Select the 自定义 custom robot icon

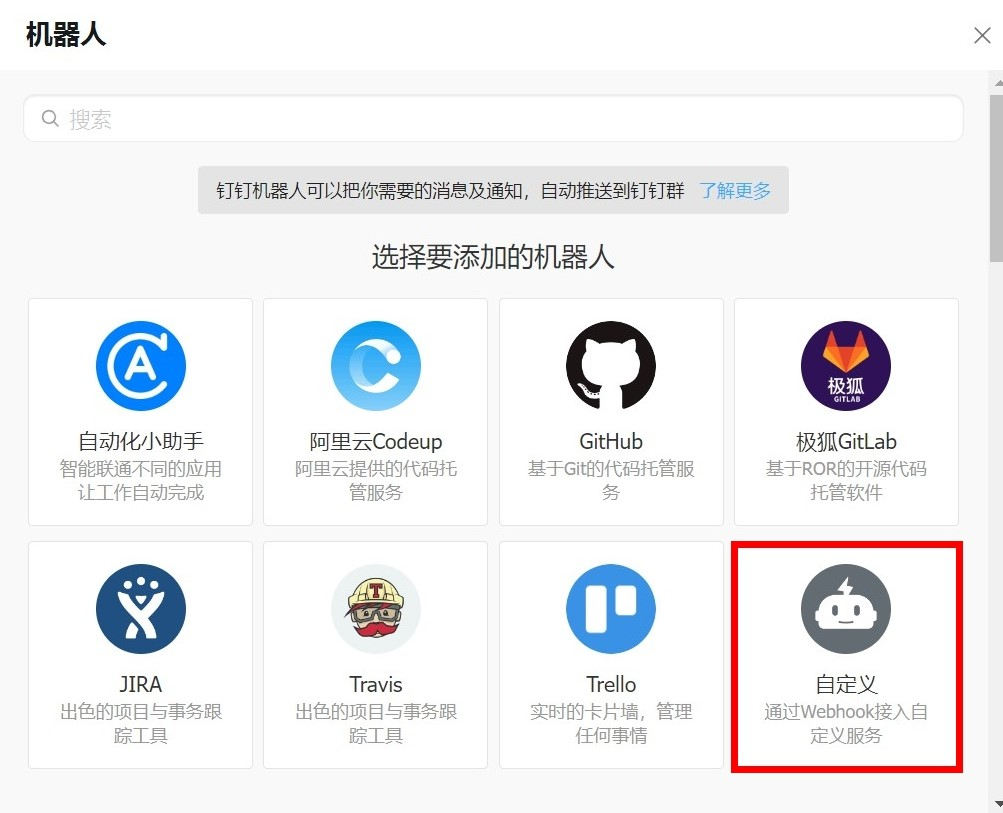(846, 609)
